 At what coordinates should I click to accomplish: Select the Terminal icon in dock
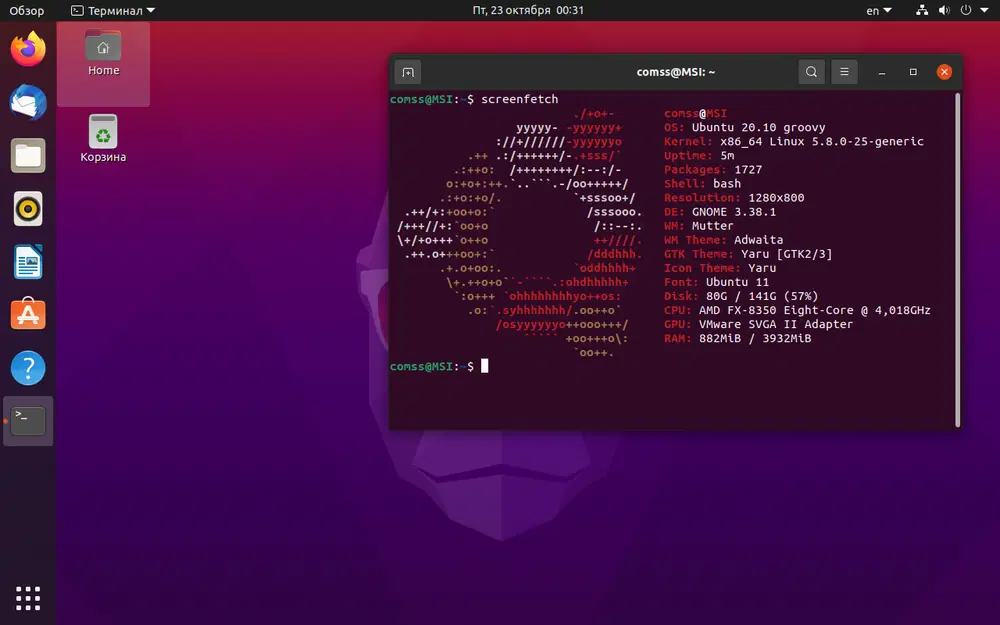[28, 421]
